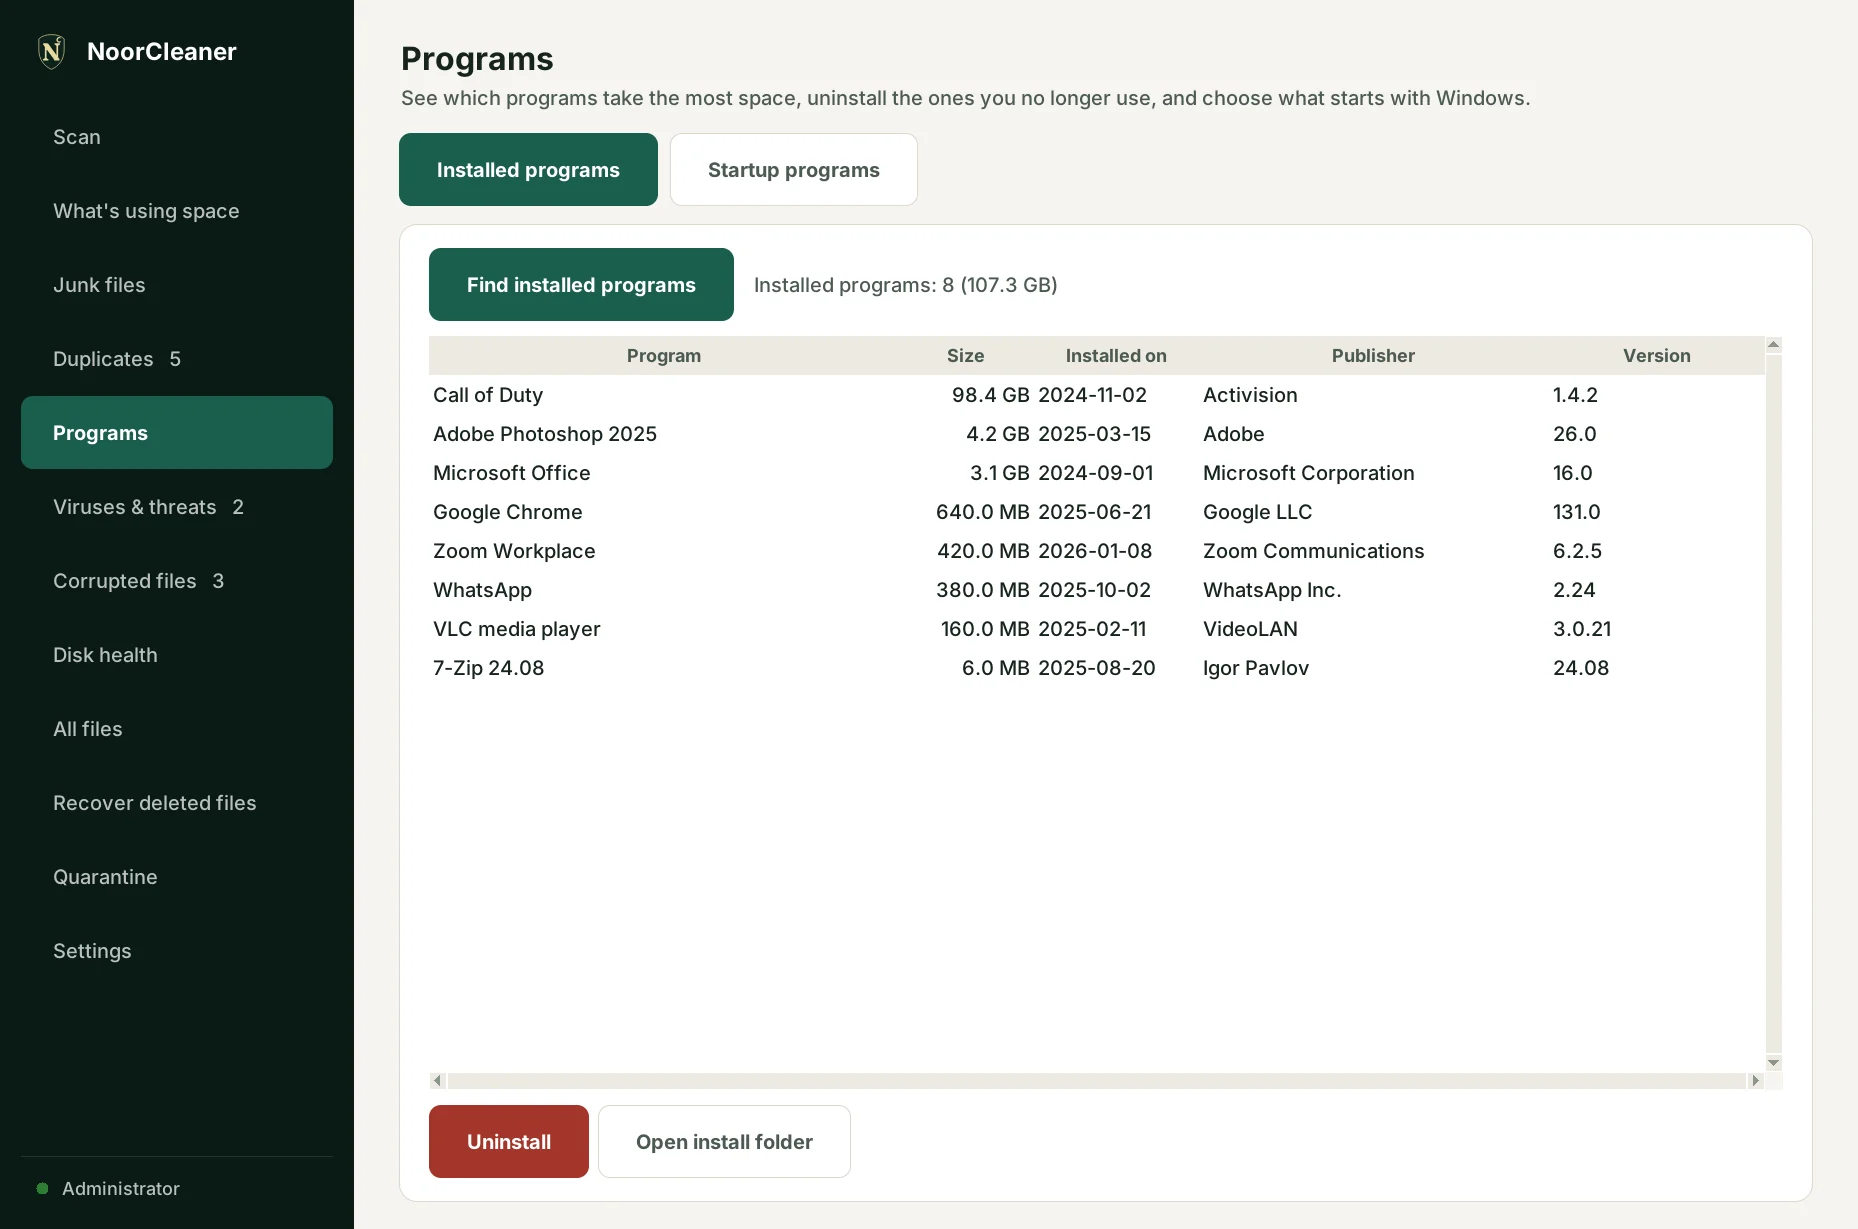Select the Adobe Photoshop 2025 row
Viewport: 1858px width, 1229px height.
[1097, 434]
